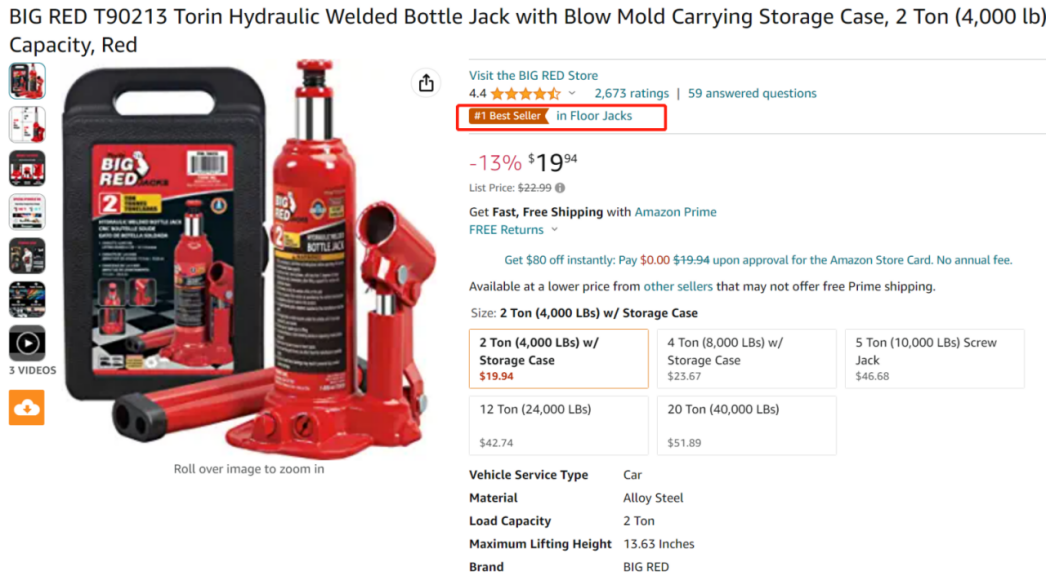Select the first product image thumbnail
Image resolution: width=1046 pixels, height=581 pixels.
[27, 81]
